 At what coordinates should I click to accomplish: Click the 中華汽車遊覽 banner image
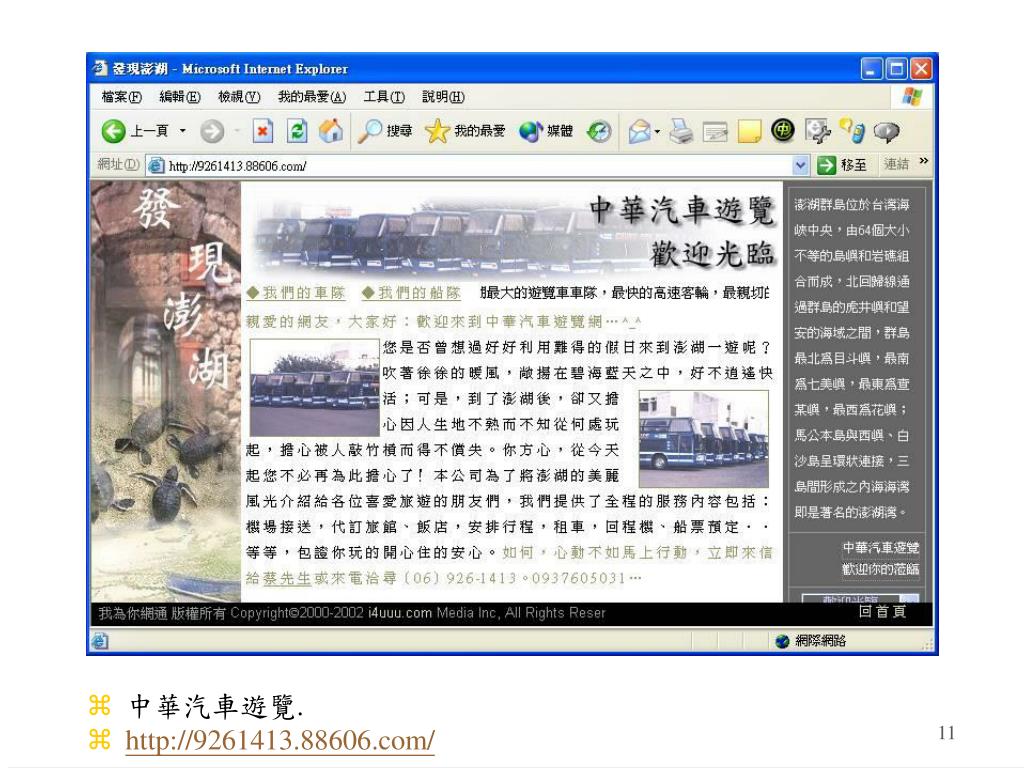pos(513,233)
